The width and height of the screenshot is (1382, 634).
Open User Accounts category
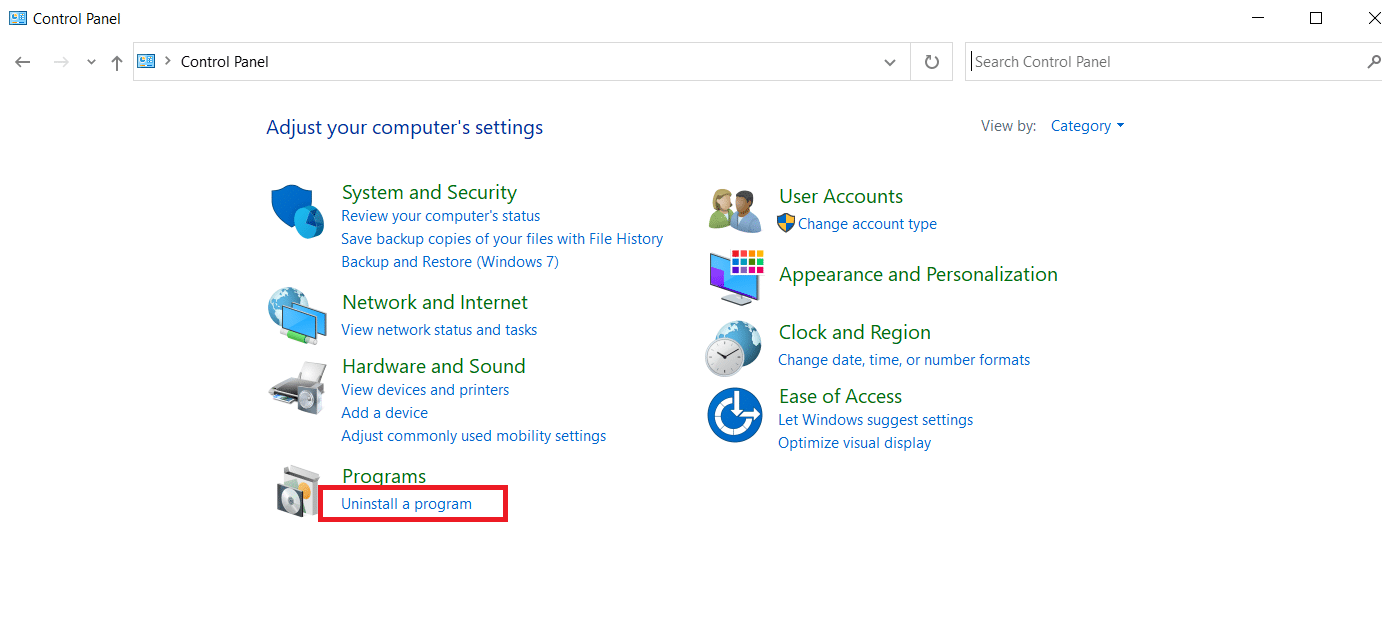841,196
